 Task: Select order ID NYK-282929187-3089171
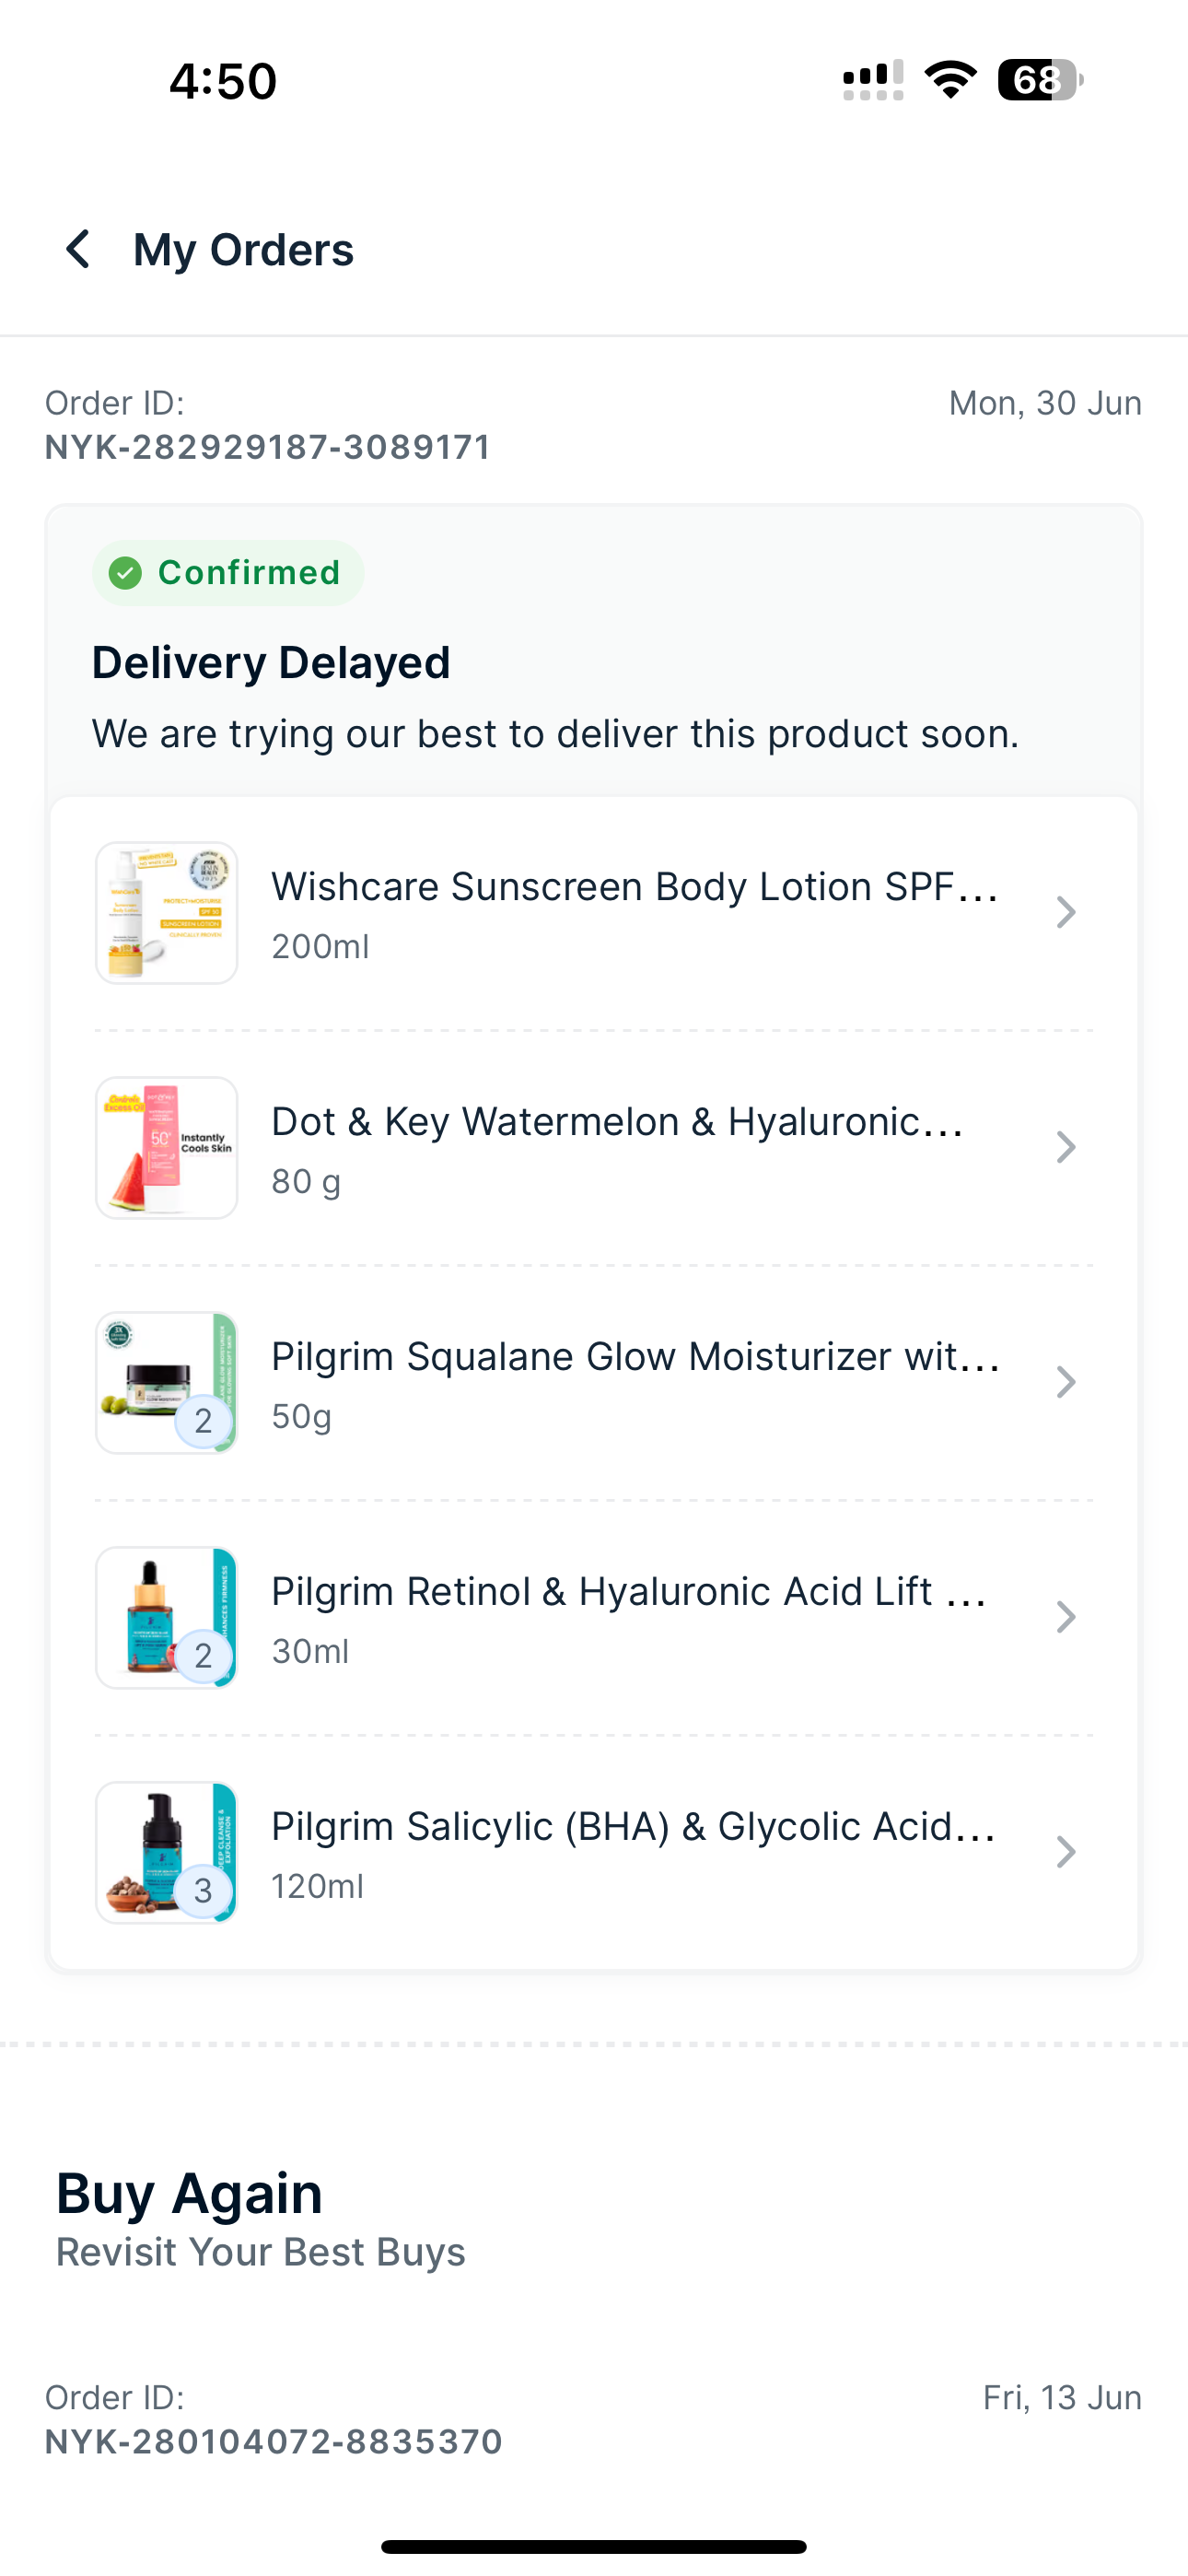pos(268,447)
